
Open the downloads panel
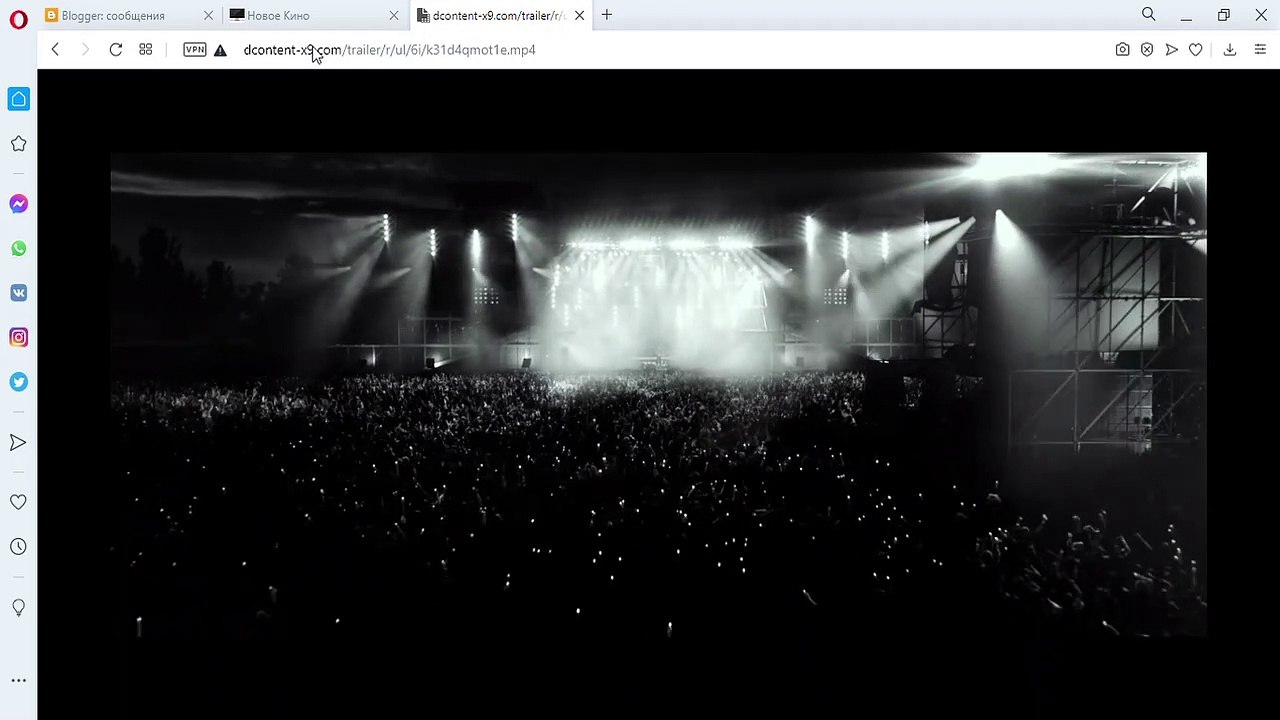[x=1230, y=50]
